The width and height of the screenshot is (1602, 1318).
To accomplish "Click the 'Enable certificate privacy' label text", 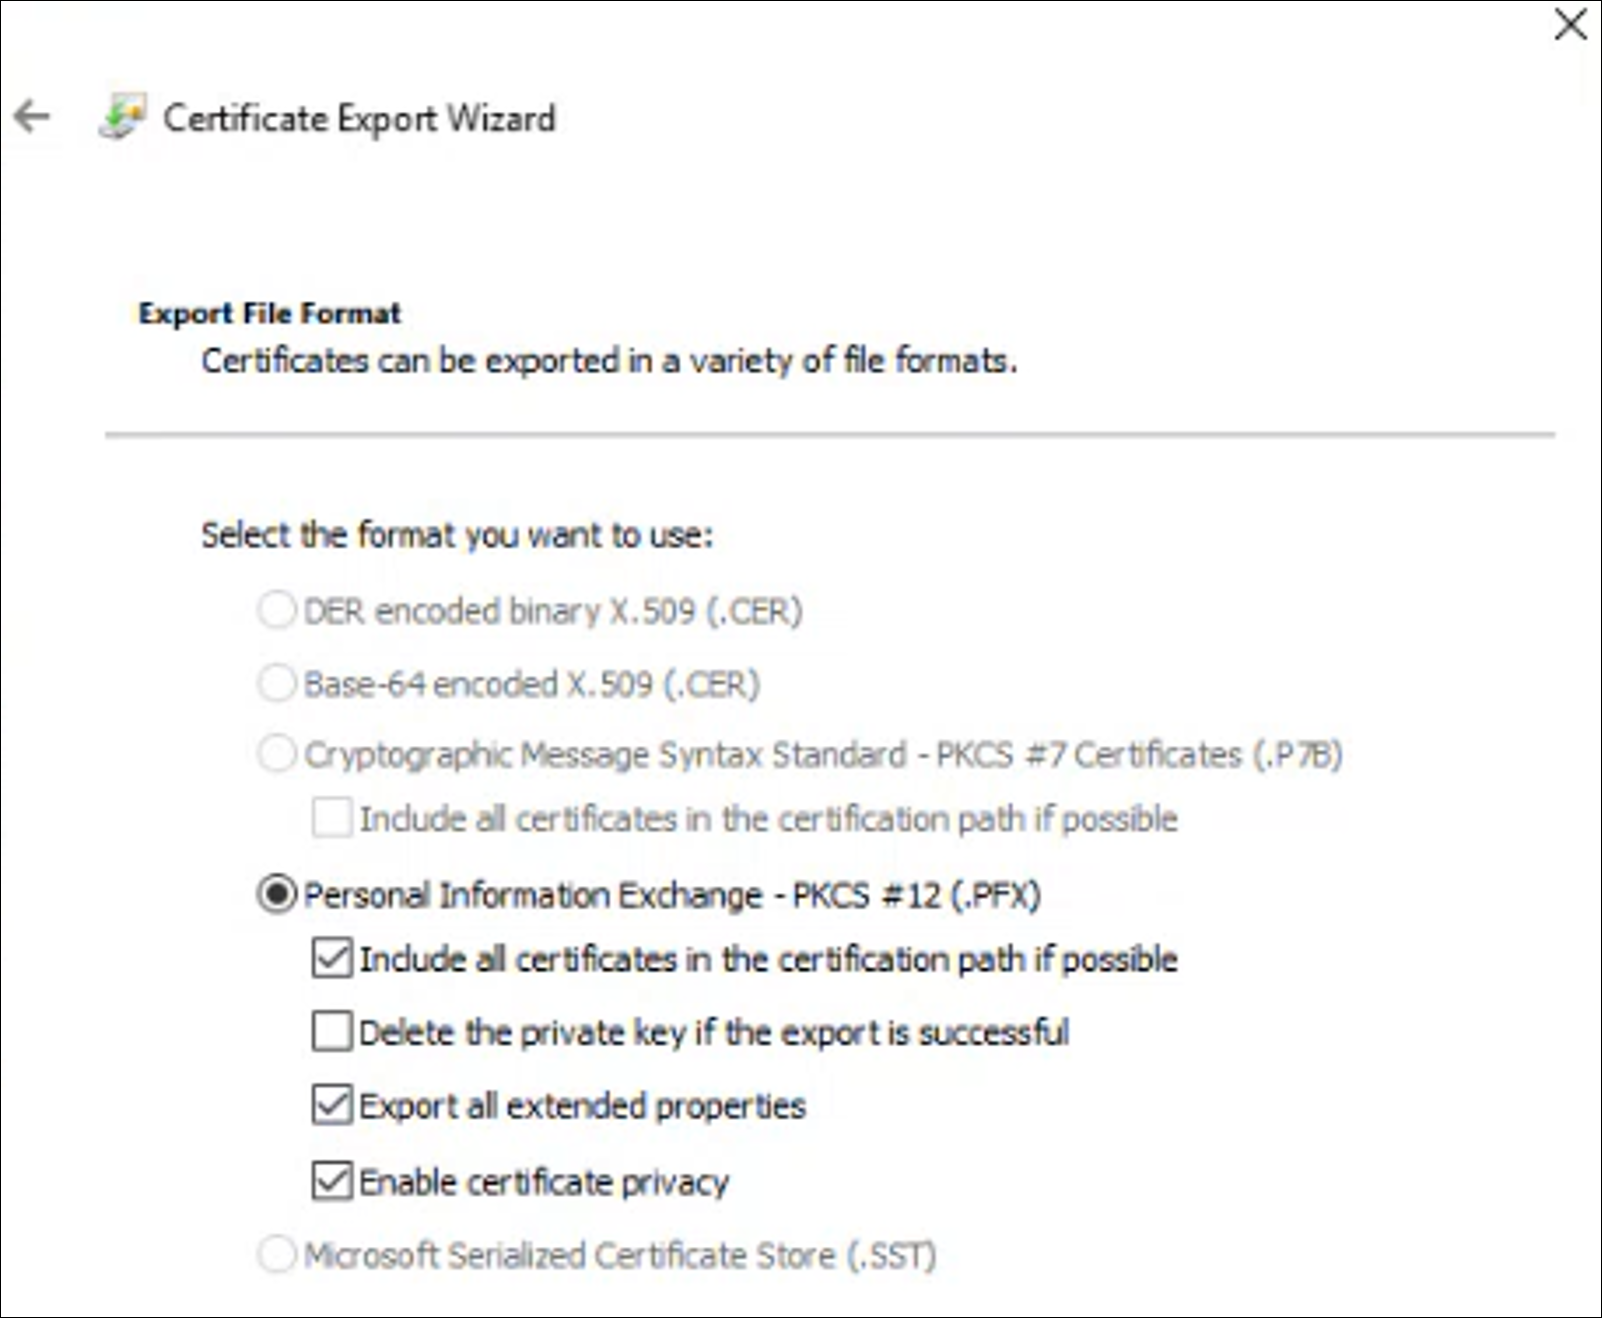I will click(544, 1182).
